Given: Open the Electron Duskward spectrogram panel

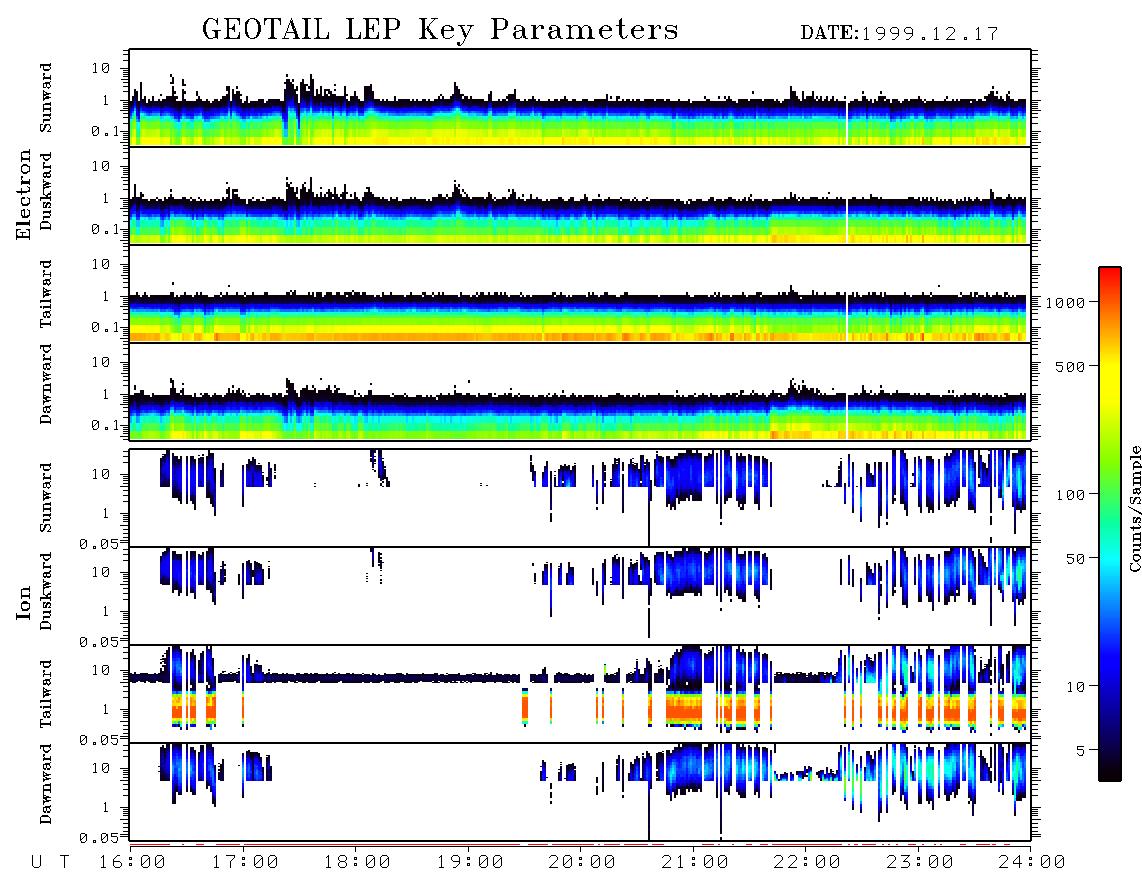Looking at the screenshot, I should (x=580, y=195).
